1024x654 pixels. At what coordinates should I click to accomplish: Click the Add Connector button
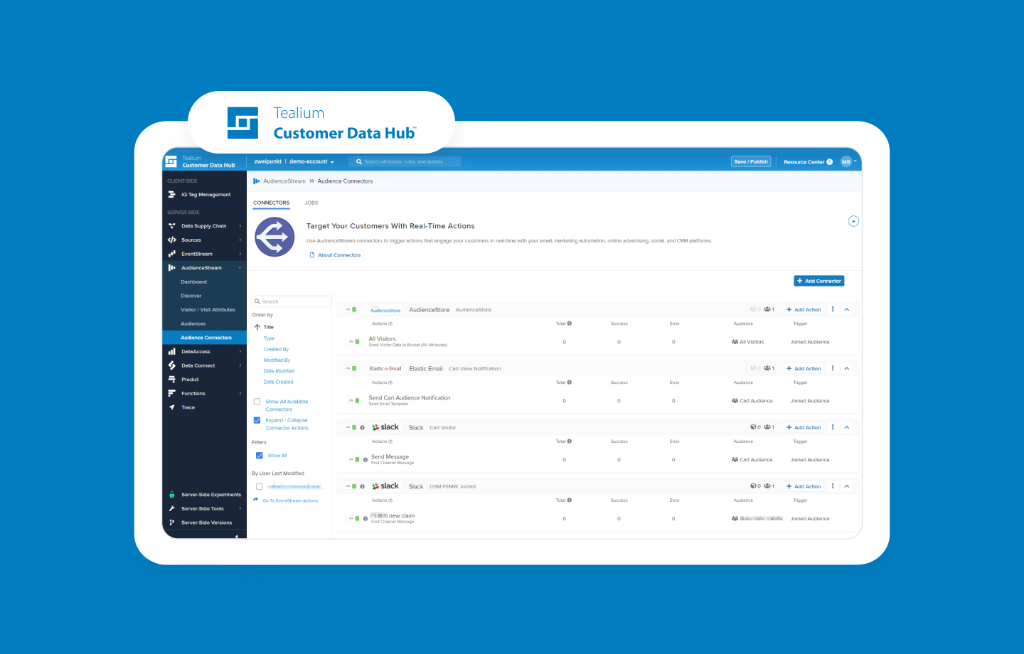[x=819, y=281]
